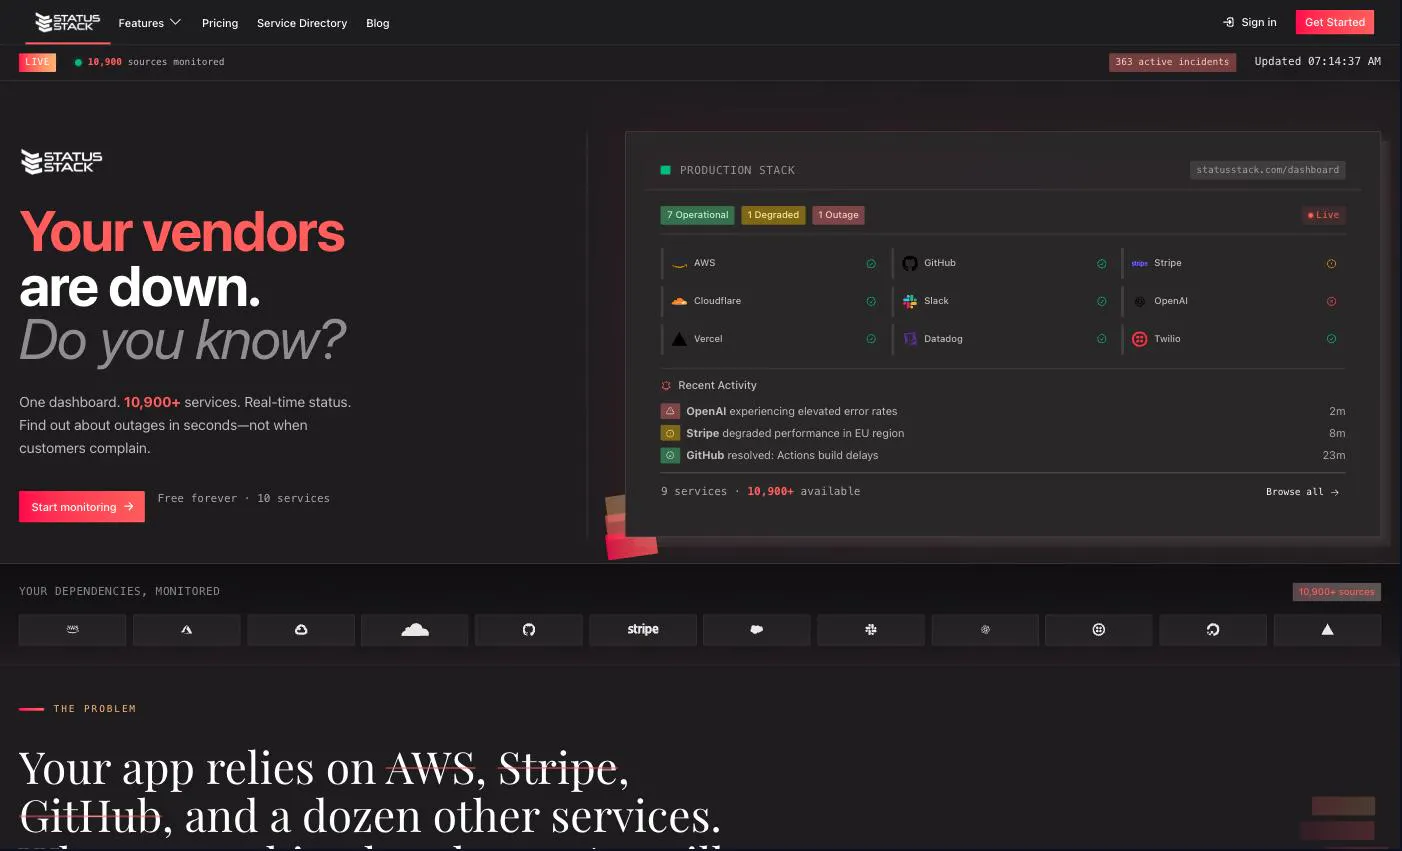Click the Stripe logo in the dashboard card
Screen dimensions: 1402x851
coord(1139,264)
